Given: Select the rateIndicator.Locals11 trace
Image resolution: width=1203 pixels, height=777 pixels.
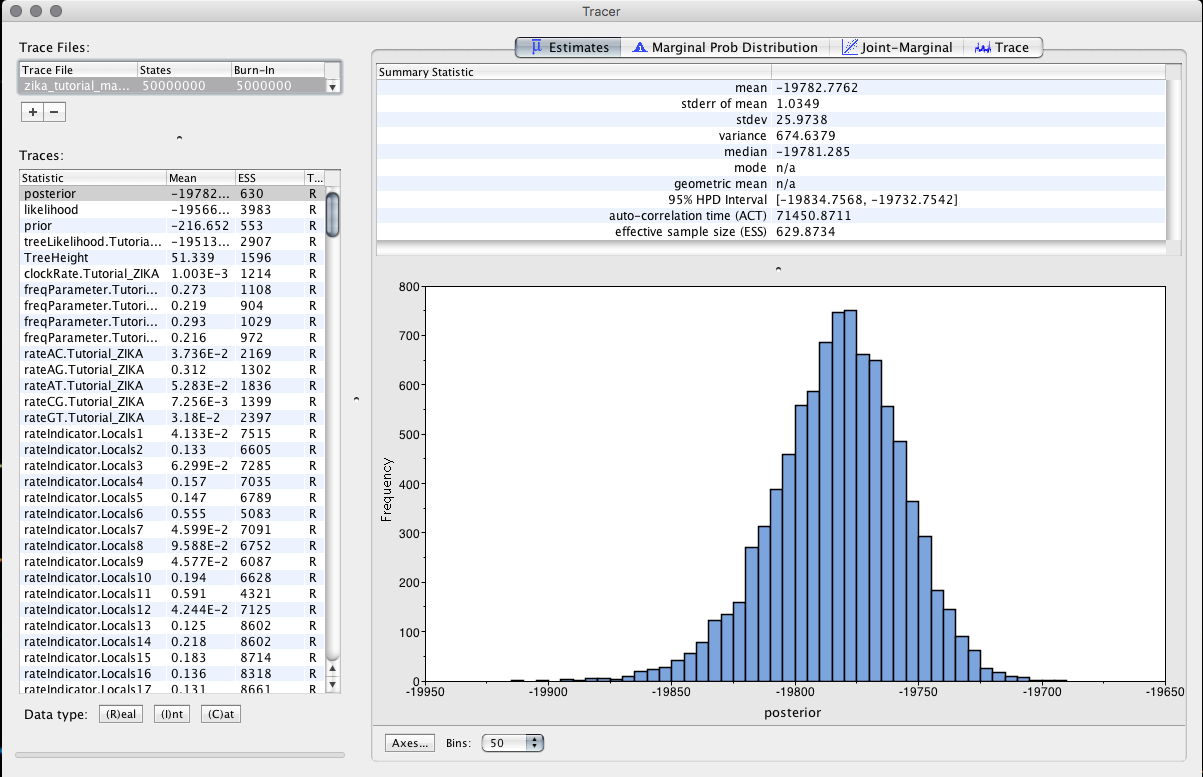Looking at the screenshot, I should (x=173, y=594).
